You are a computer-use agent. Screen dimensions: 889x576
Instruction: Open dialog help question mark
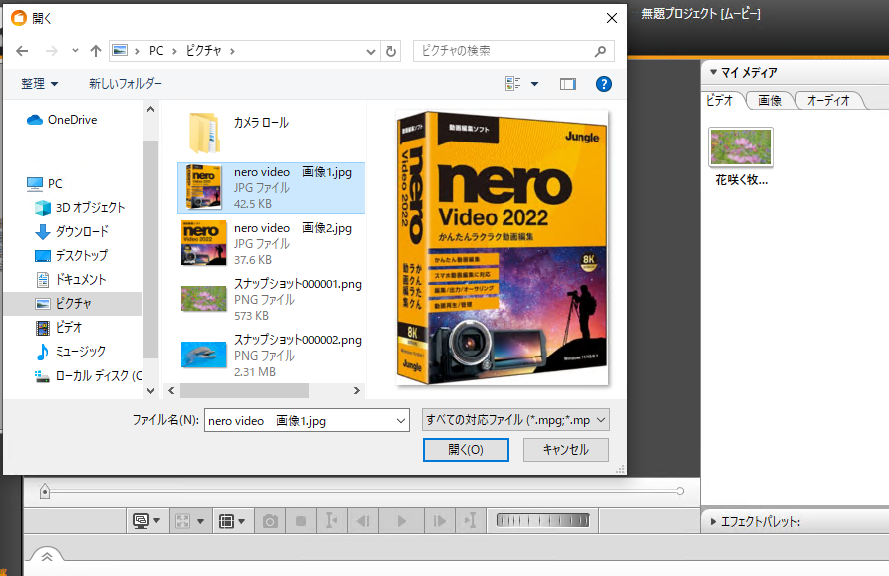[604, 84]
